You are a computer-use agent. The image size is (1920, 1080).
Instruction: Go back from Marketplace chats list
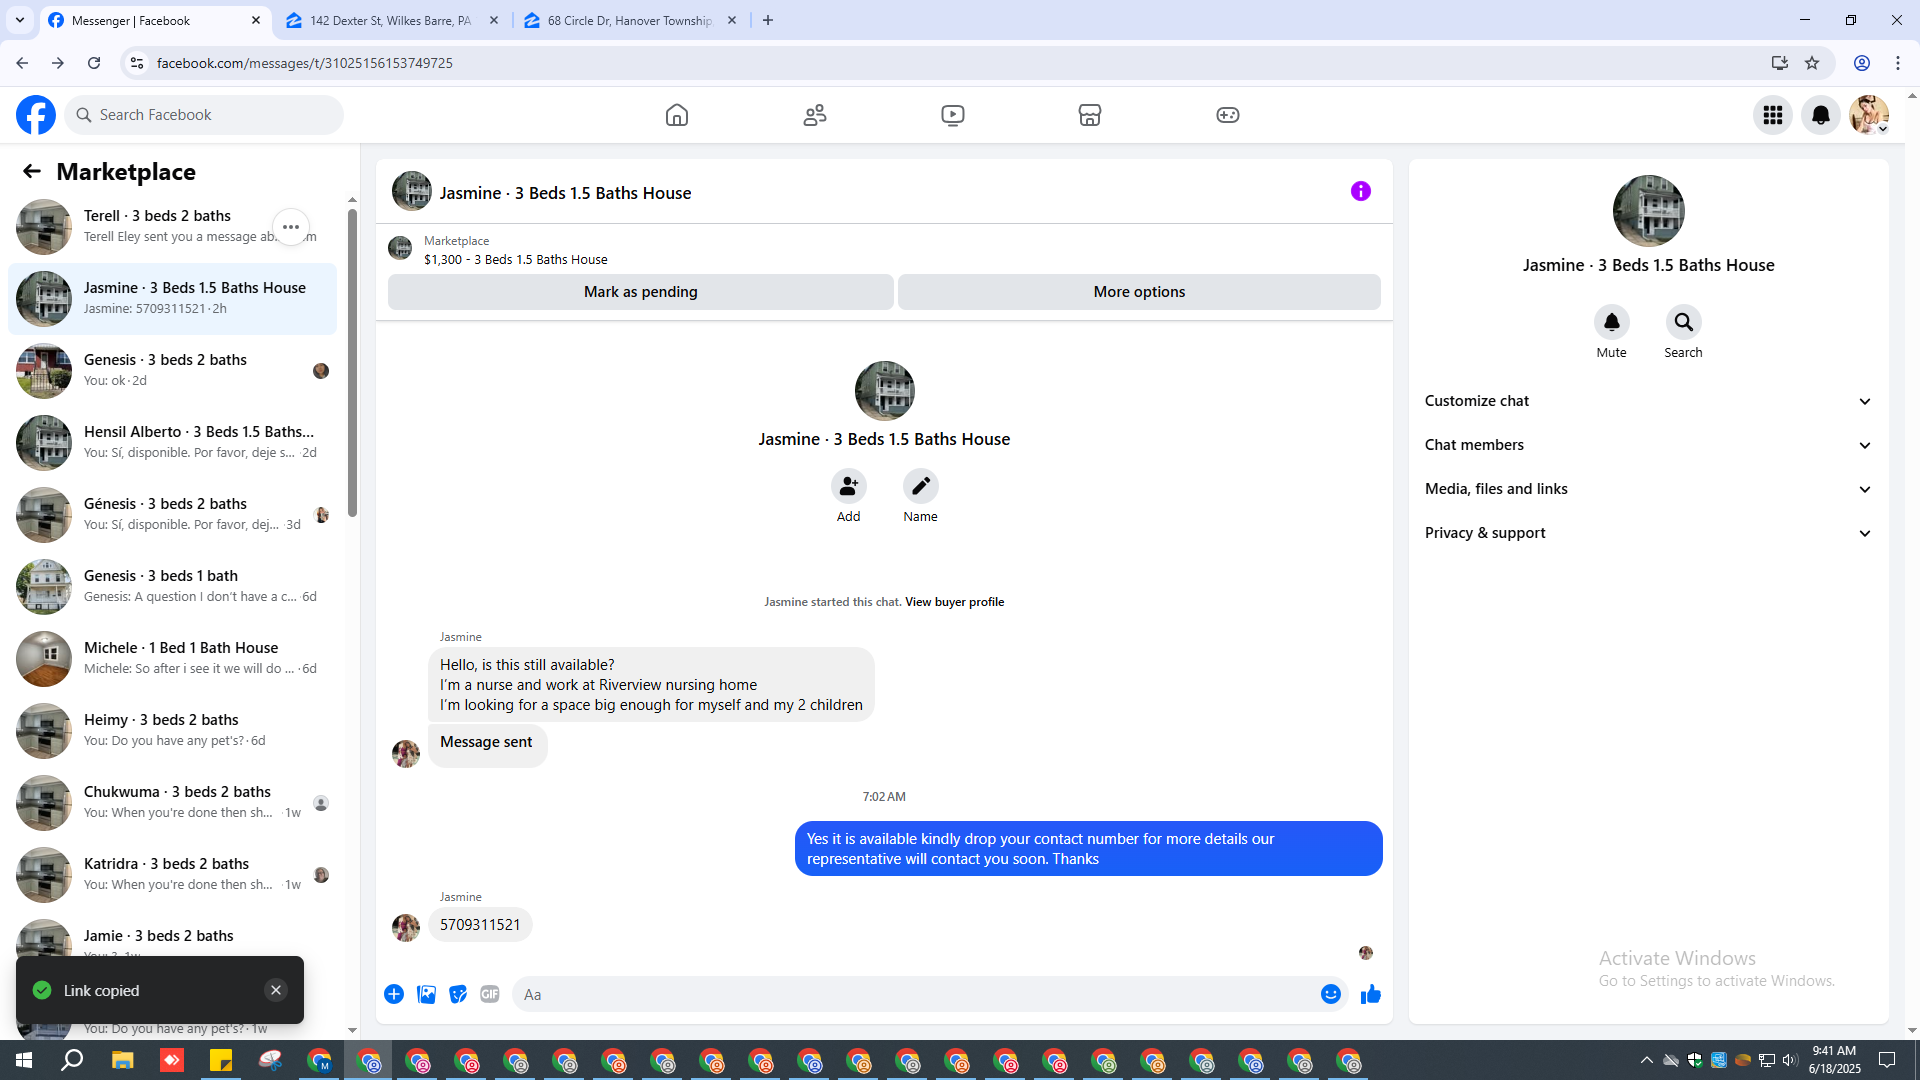(32, 171)
